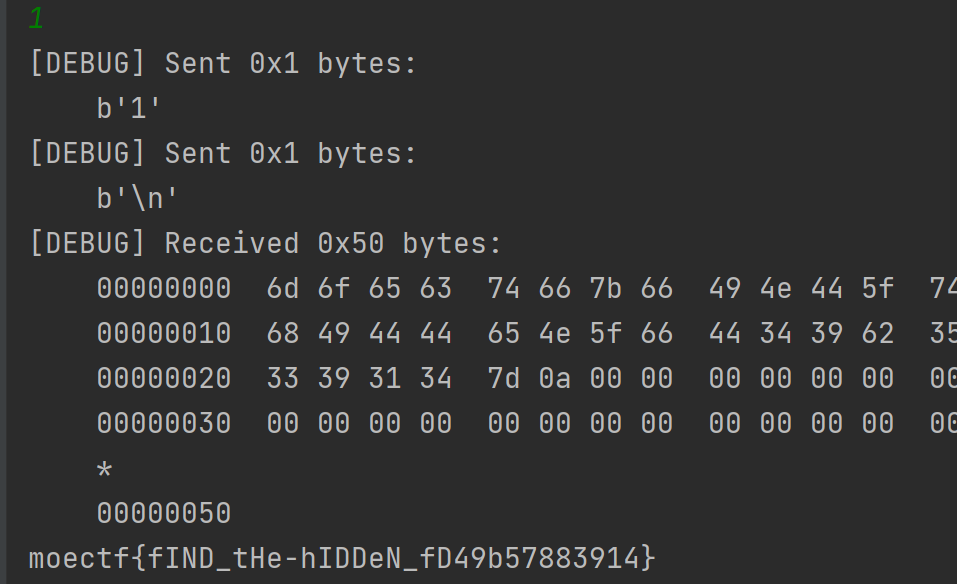
Task: Click hex byte group "44 34 39 62"
Action: pos(801,333)
